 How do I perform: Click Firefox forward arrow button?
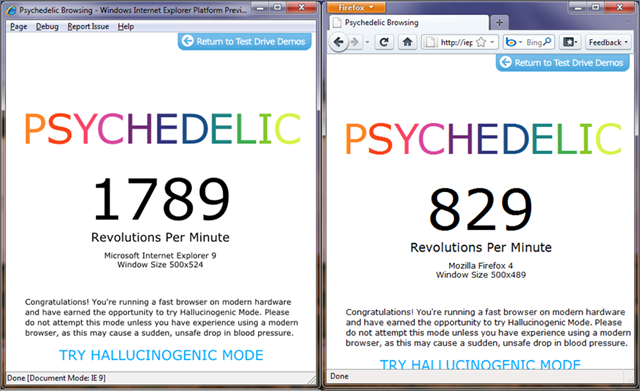[x=354, y=42]
